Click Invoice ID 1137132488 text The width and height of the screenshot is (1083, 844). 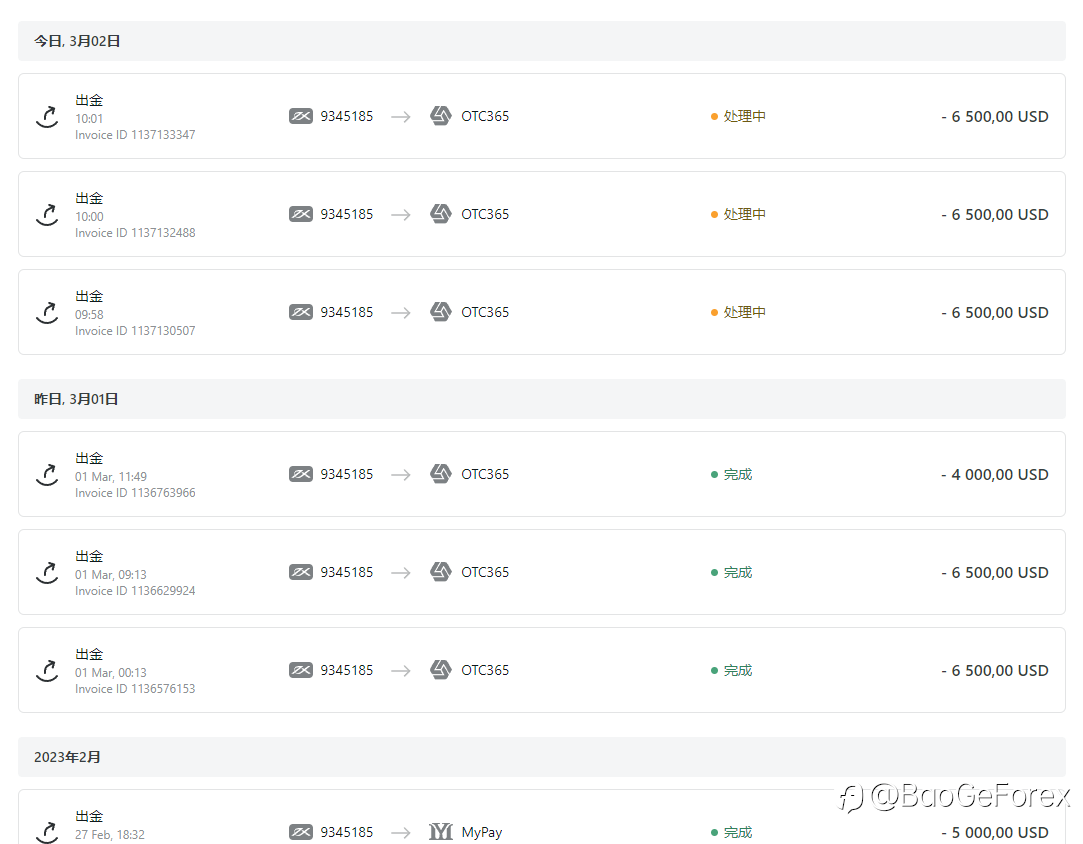point(135,233)
